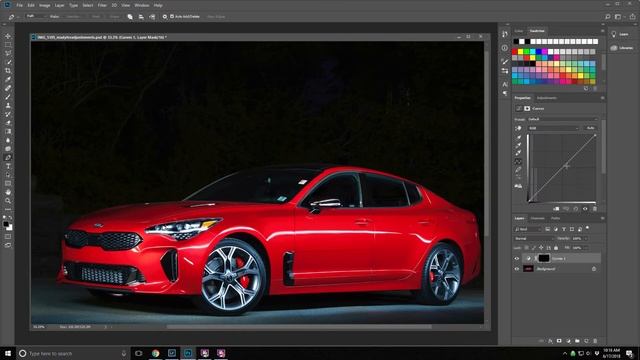Select the Crop tool
This screenshot has width=640, height=360.
[x=8, y=71]
